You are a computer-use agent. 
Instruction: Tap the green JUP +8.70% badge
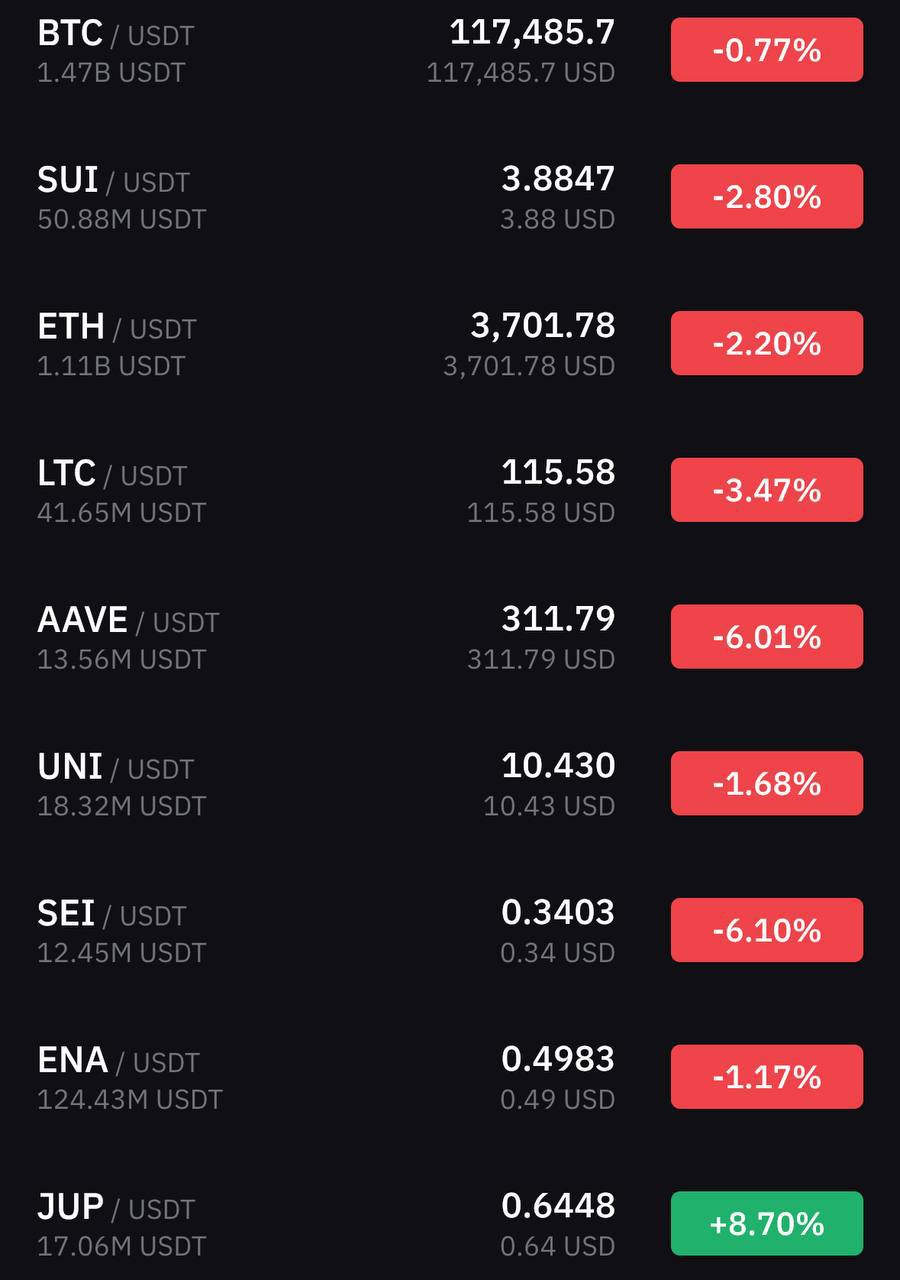click(767, 1223)
